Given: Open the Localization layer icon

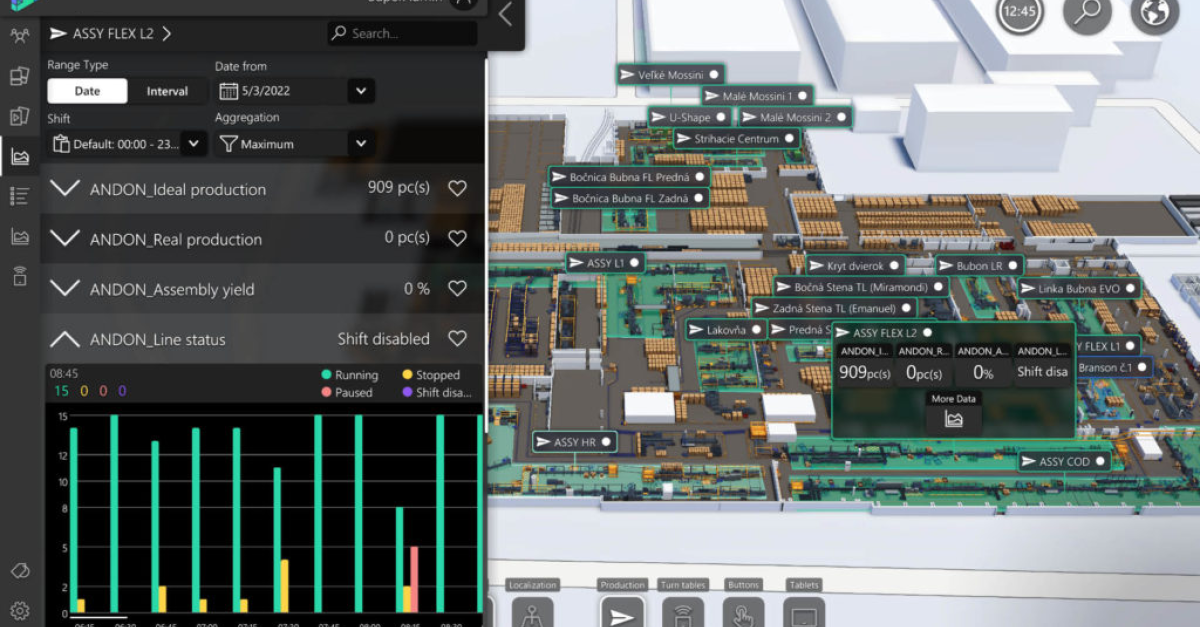Looking at the screenshot, I should [x=532, y=612].
